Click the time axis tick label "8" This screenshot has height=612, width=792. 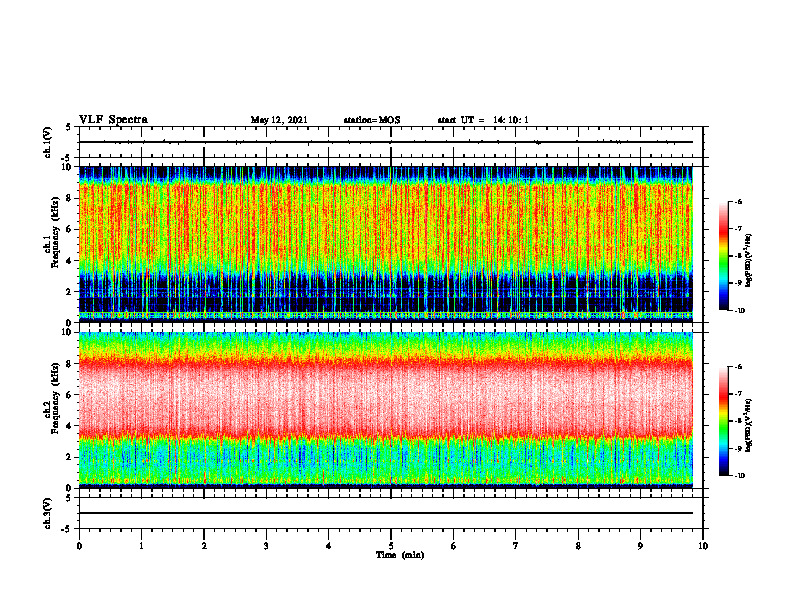578,546
